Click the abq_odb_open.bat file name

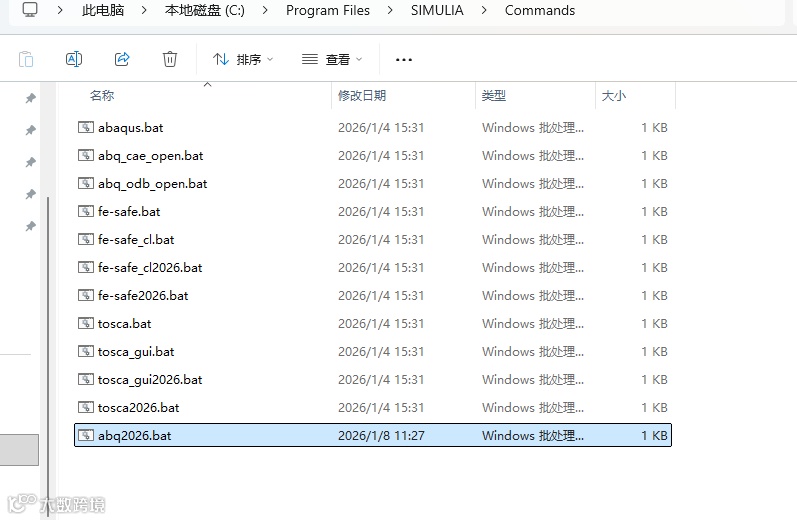[152, 184]
